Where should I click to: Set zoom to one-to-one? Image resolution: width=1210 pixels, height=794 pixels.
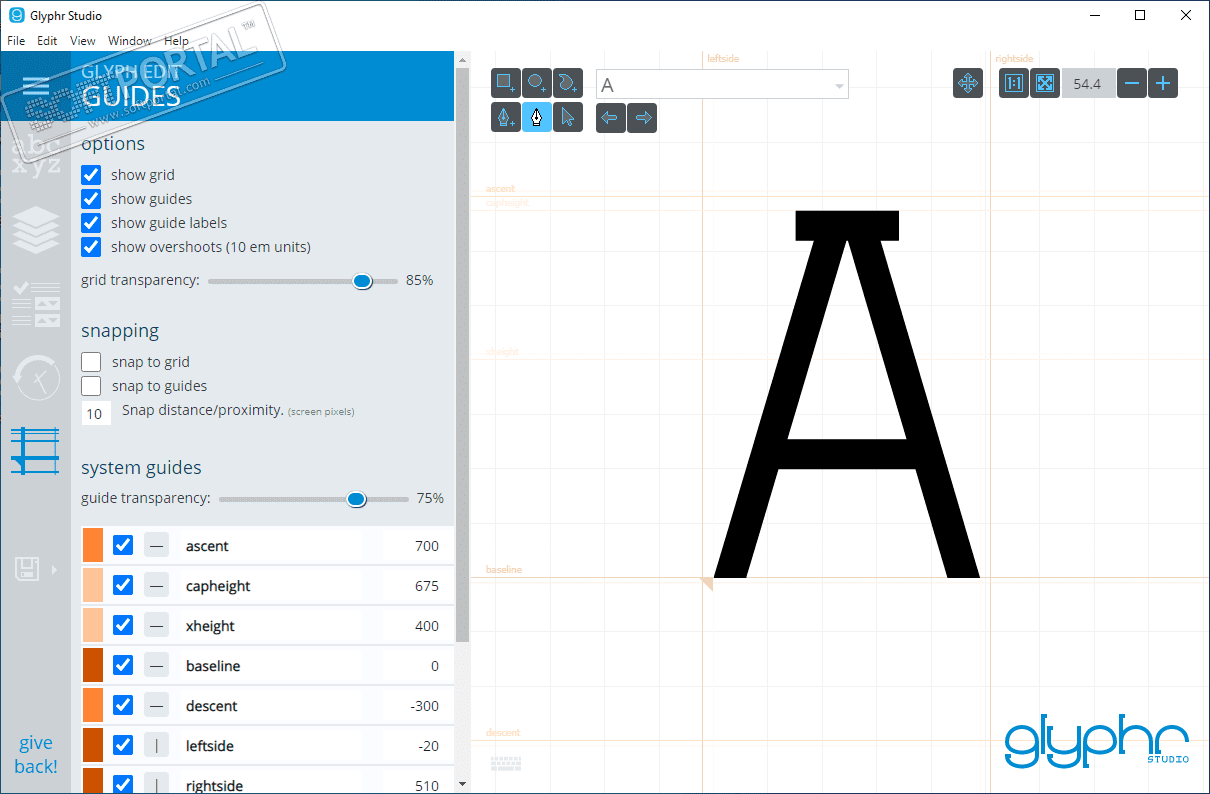(1014, 84)
